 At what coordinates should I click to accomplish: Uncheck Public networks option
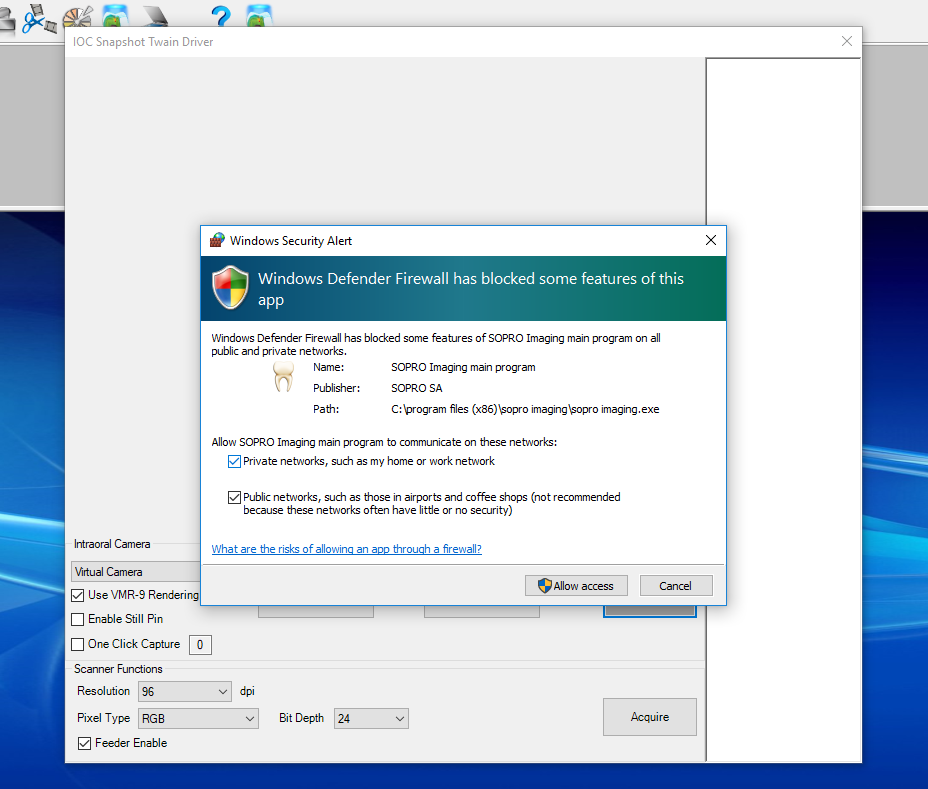click(x=234, y=497)
